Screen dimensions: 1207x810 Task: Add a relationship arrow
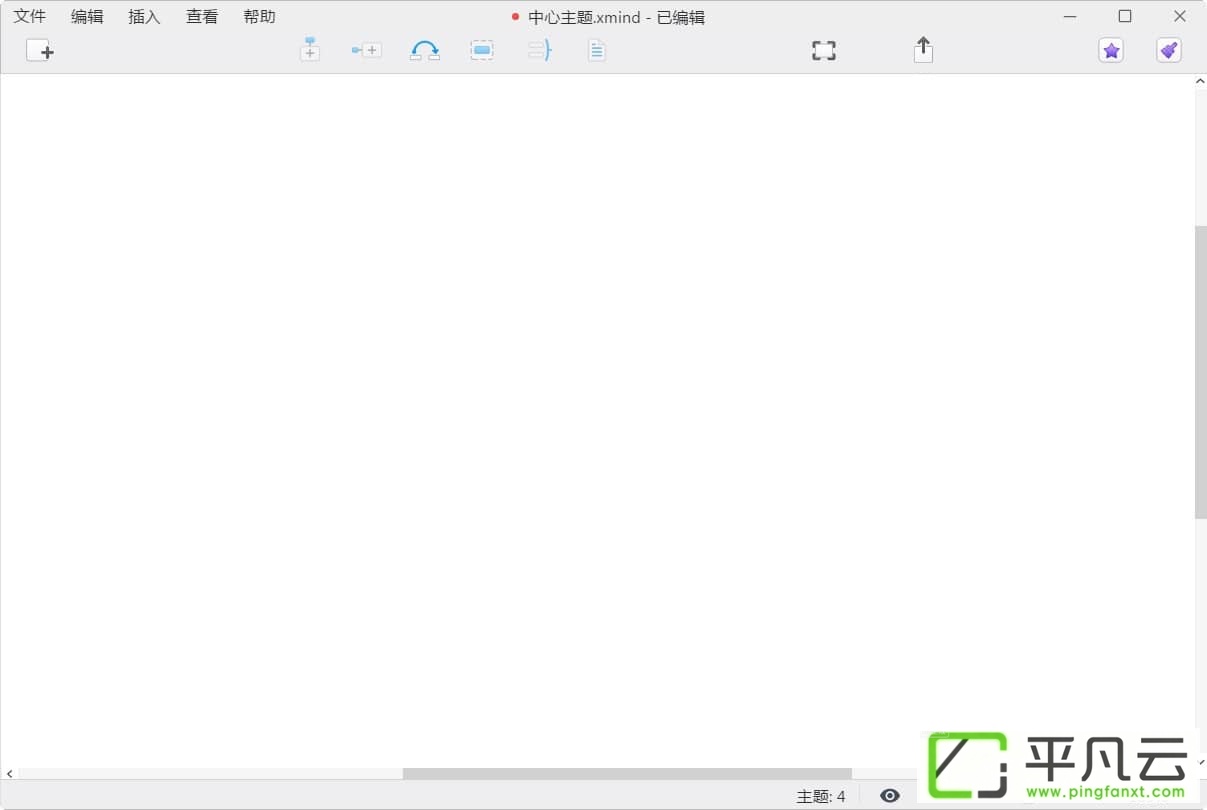425,50
